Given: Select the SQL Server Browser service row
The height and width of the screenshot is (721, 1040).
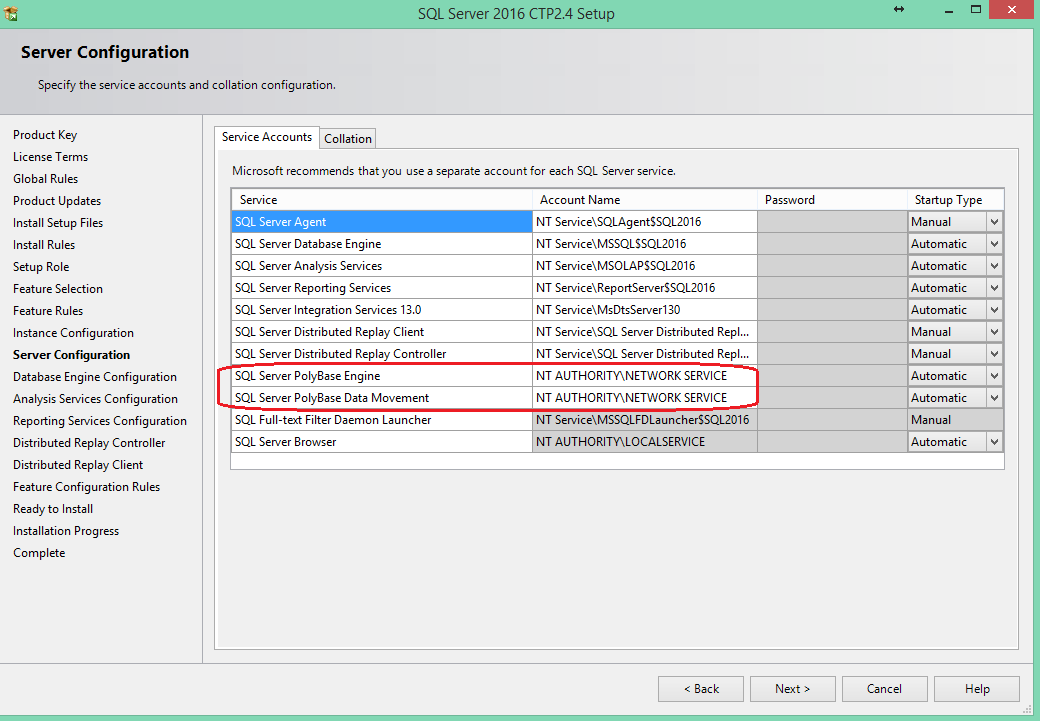Looking at the screenshot, I should click(x=382, y=442).
